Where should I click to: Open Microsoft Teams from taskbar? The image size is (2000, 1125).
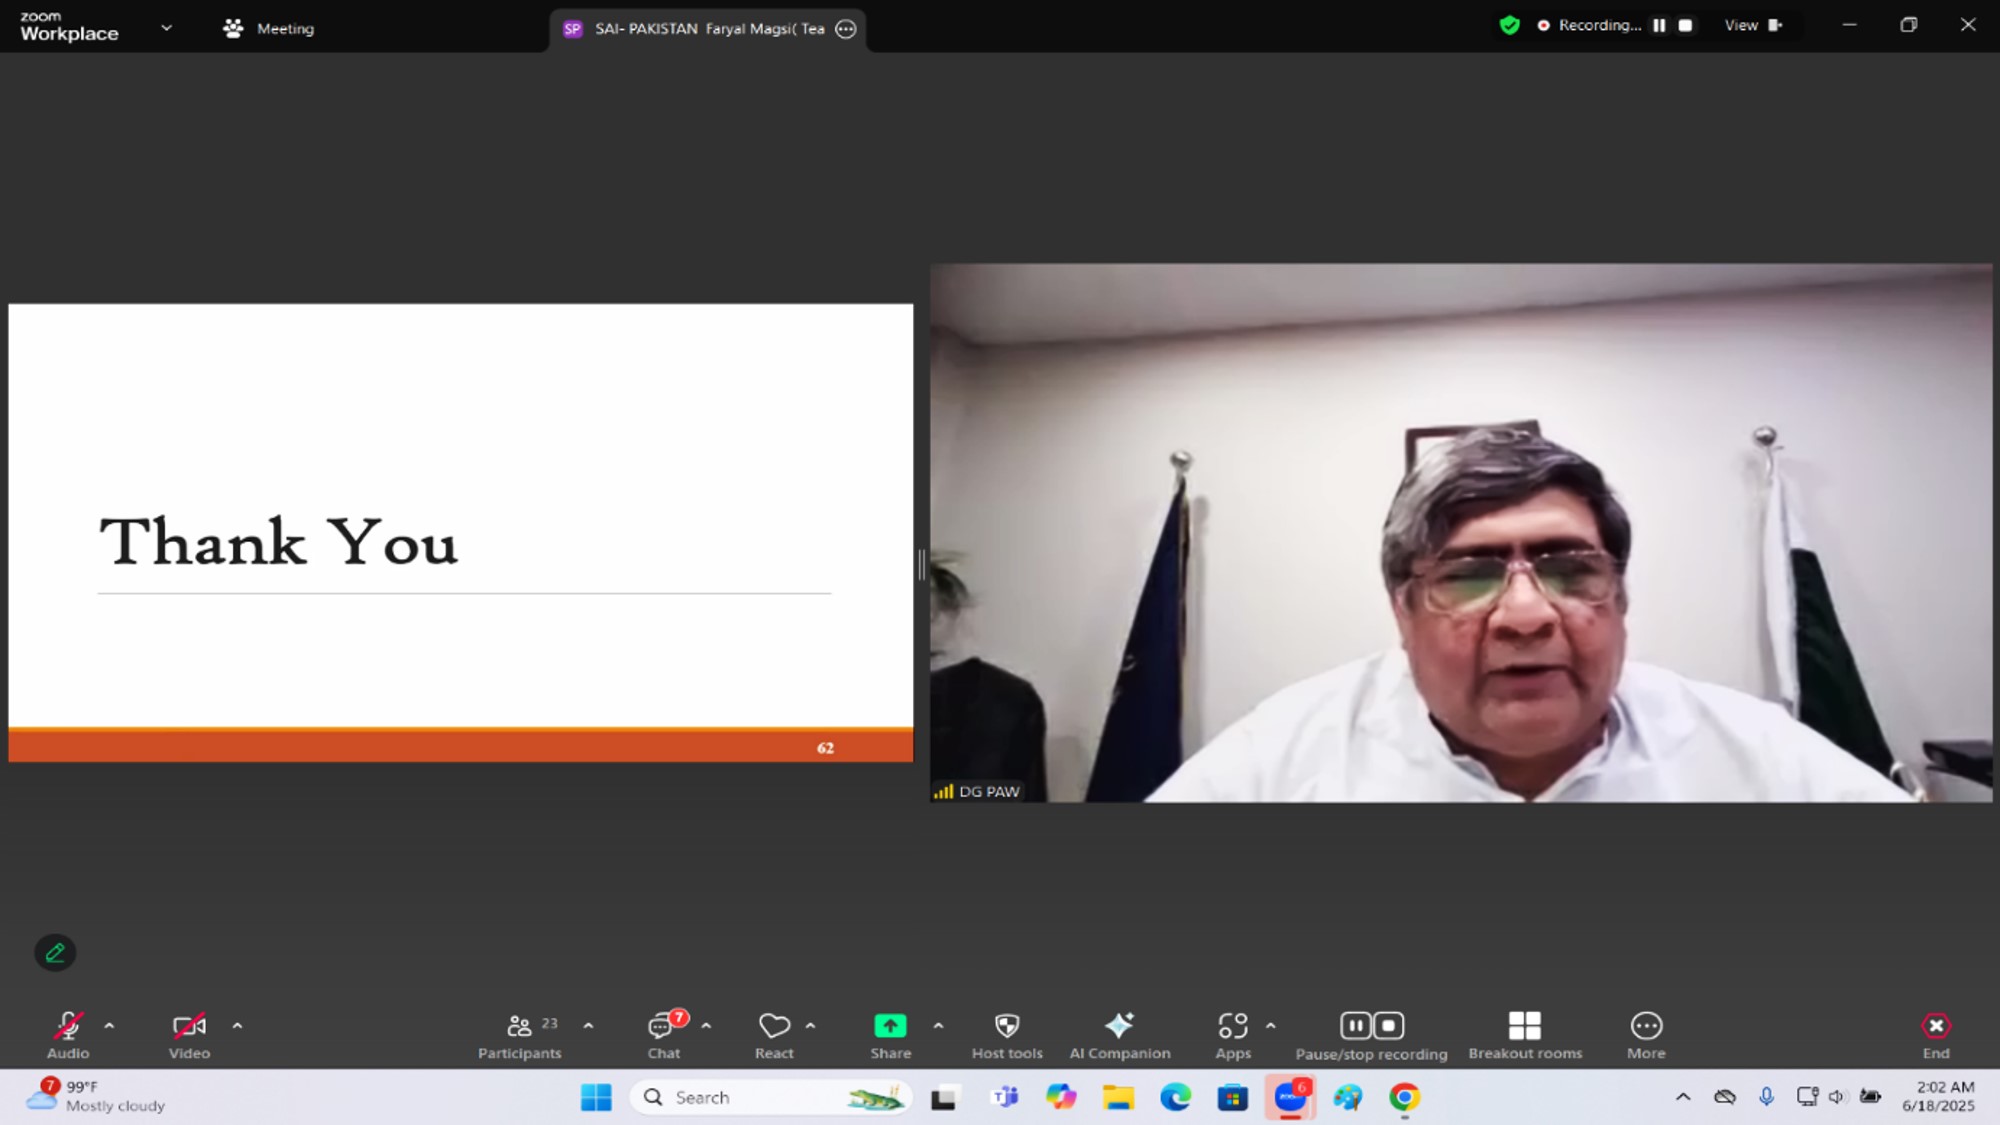[1004, 1097]
